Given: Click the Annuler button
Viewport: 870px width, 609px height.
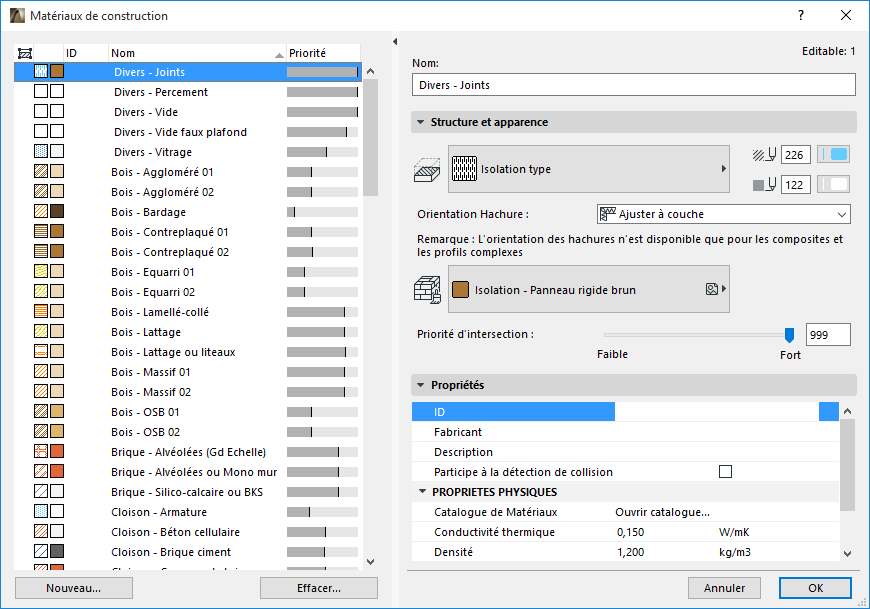Looking at the screenshot, I should pos(725,588).
